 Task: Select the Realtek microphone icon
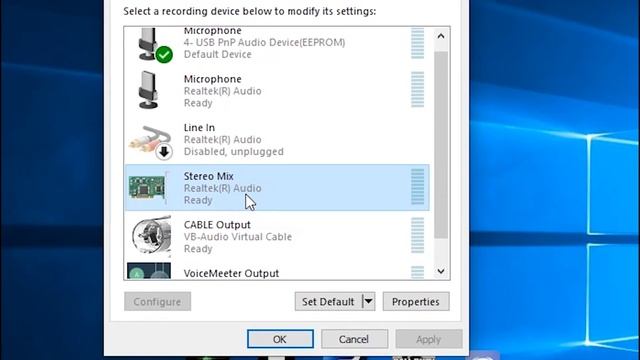pyautogui.click(x=148, y=90)
